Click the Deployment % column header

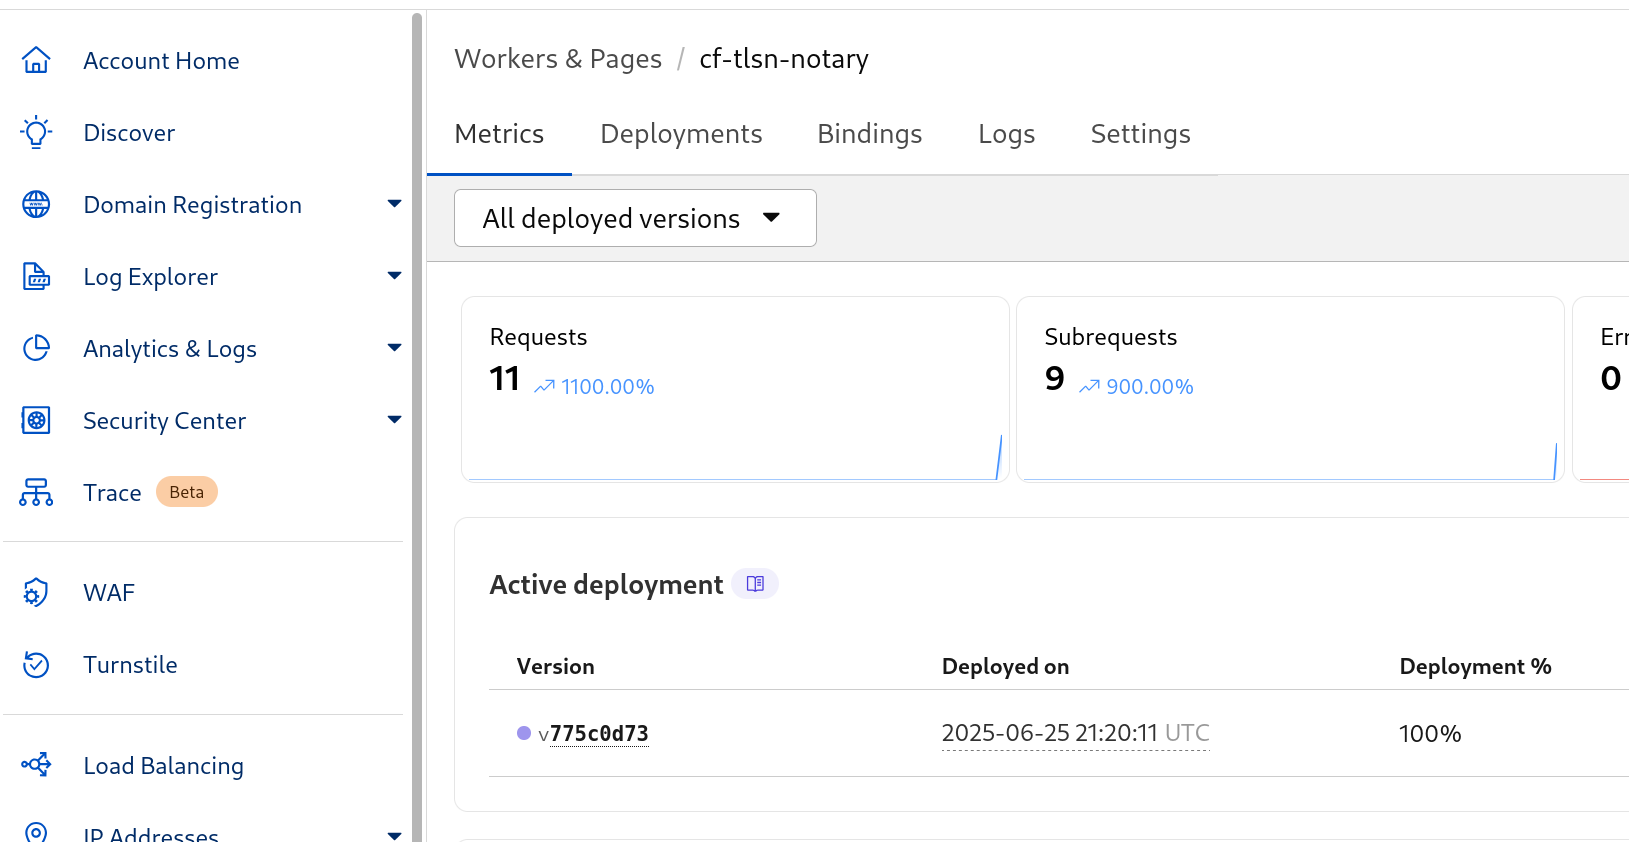click(1475, 667)
